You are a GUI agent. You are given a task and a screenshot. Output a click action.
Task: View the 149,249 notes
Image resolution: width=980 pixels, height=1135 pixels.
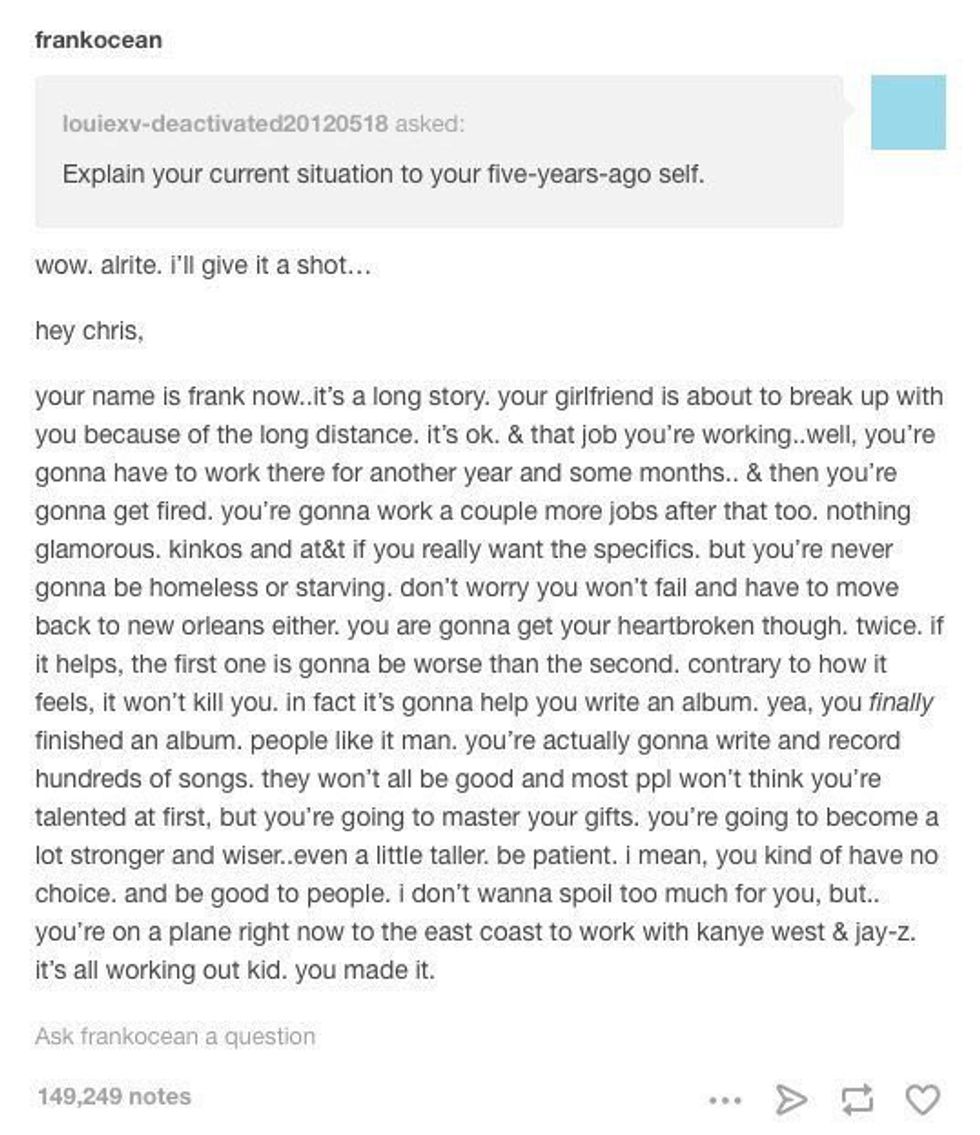[113, 1096]
